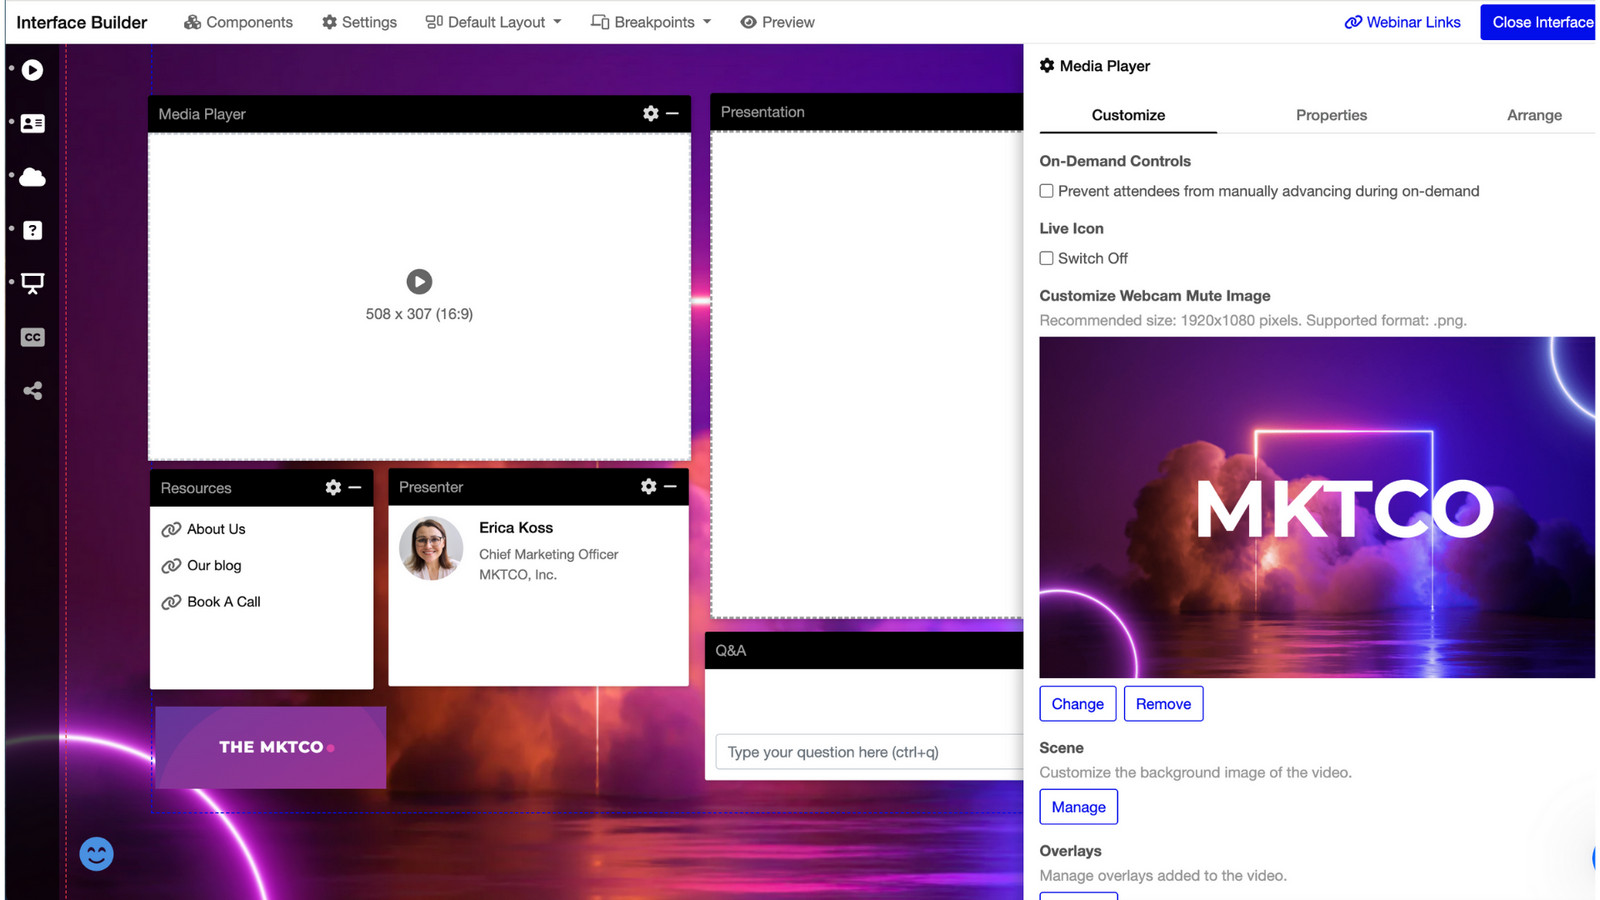Click the play button in media player
The height and width of the screenshot is (900, 1600).
point(419,282)
